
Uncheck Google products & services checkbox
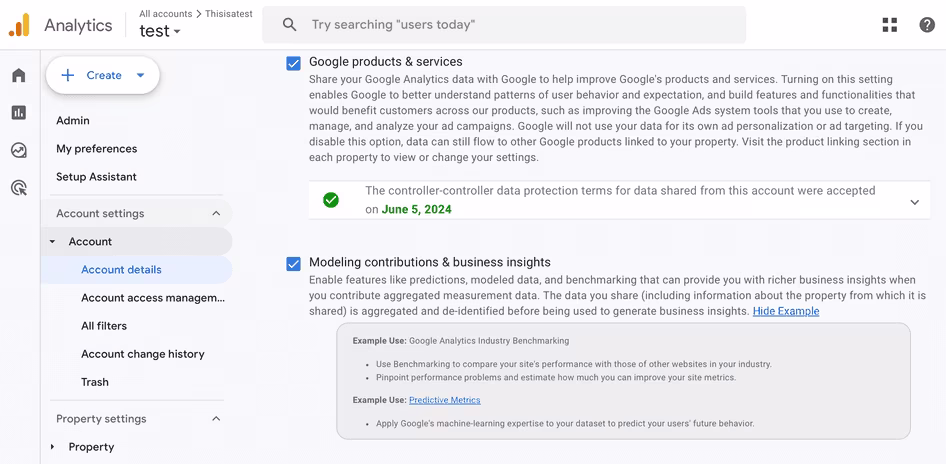(293, 63)
